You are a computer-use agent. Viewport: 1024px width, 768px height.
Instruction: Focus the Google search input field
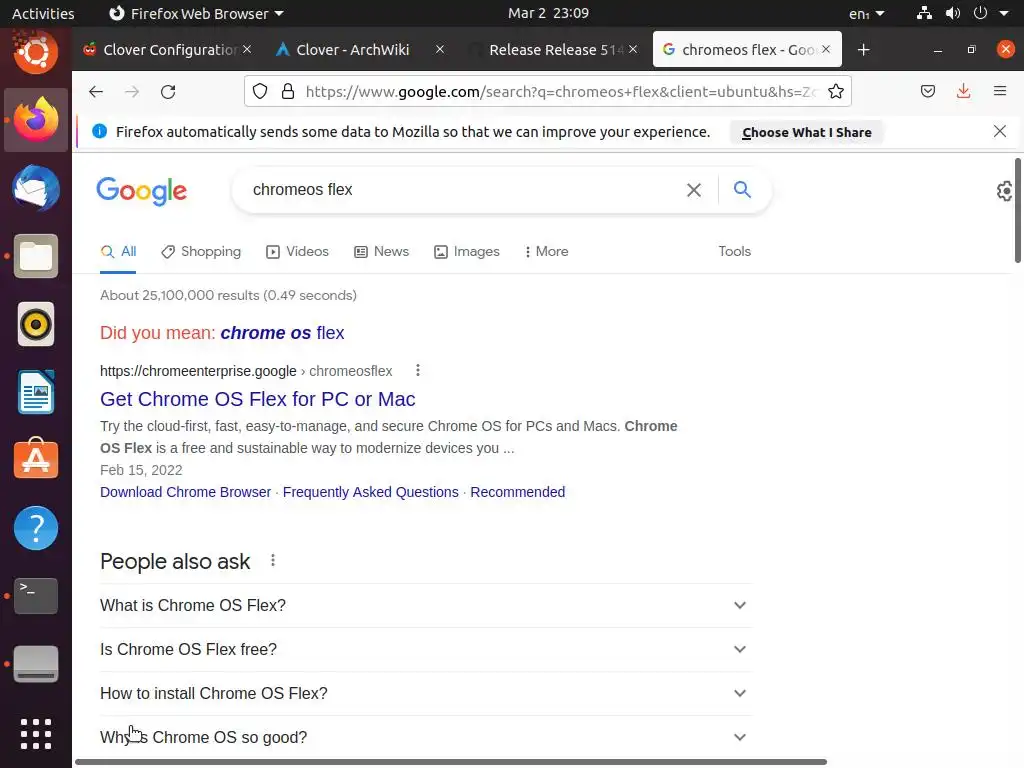click(x=464, y=189)
